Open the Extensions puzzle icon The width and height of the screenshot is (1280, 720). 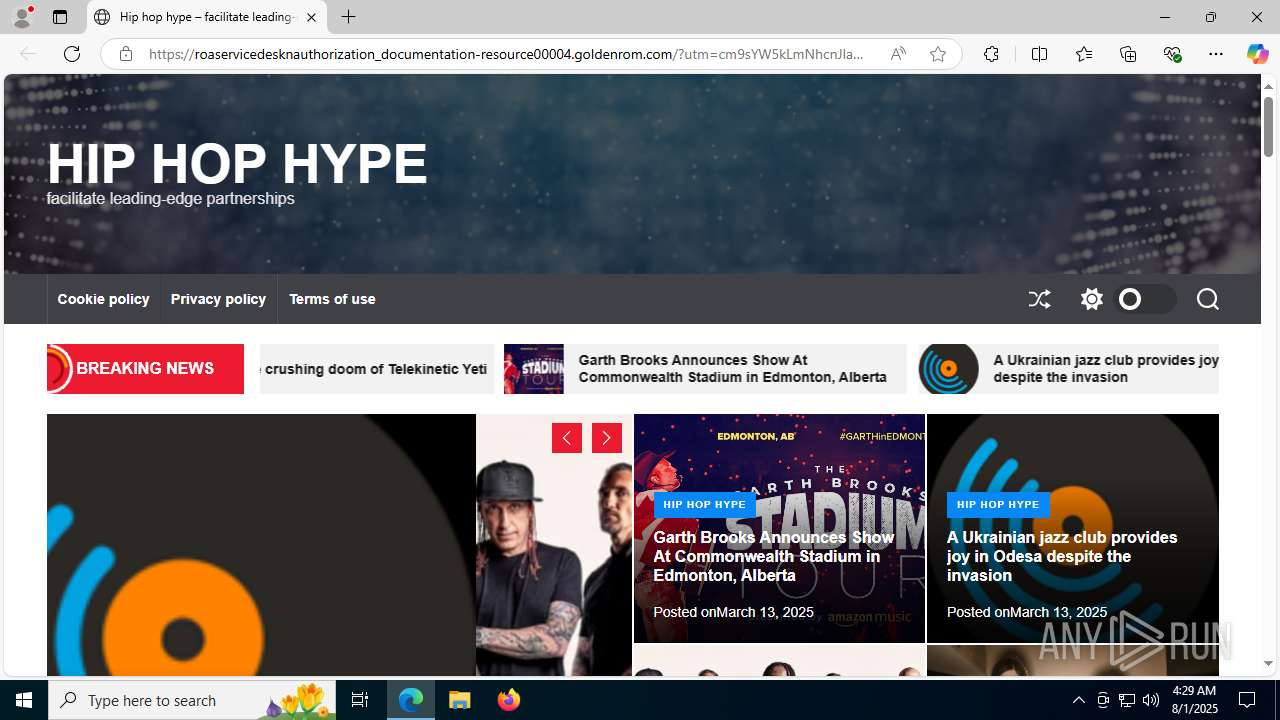pyautogui.click(x=991, y=54)
